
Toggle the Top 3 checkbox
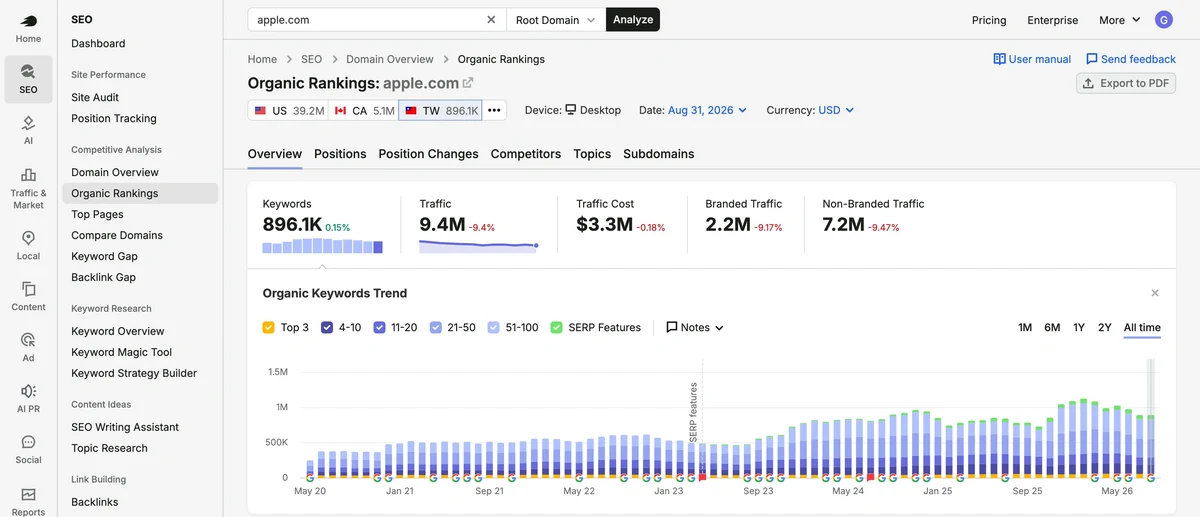tap(268, 327)
